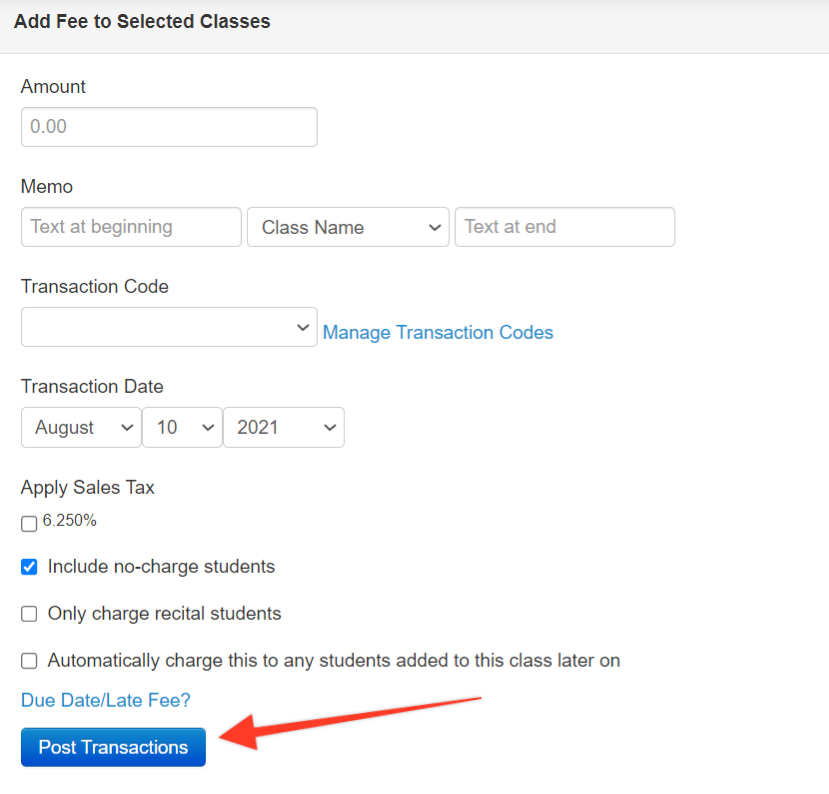Viewport: 829px width, 794px height.
Task: Open the Class Name memo dropdown
Action: tap(348, 227)
